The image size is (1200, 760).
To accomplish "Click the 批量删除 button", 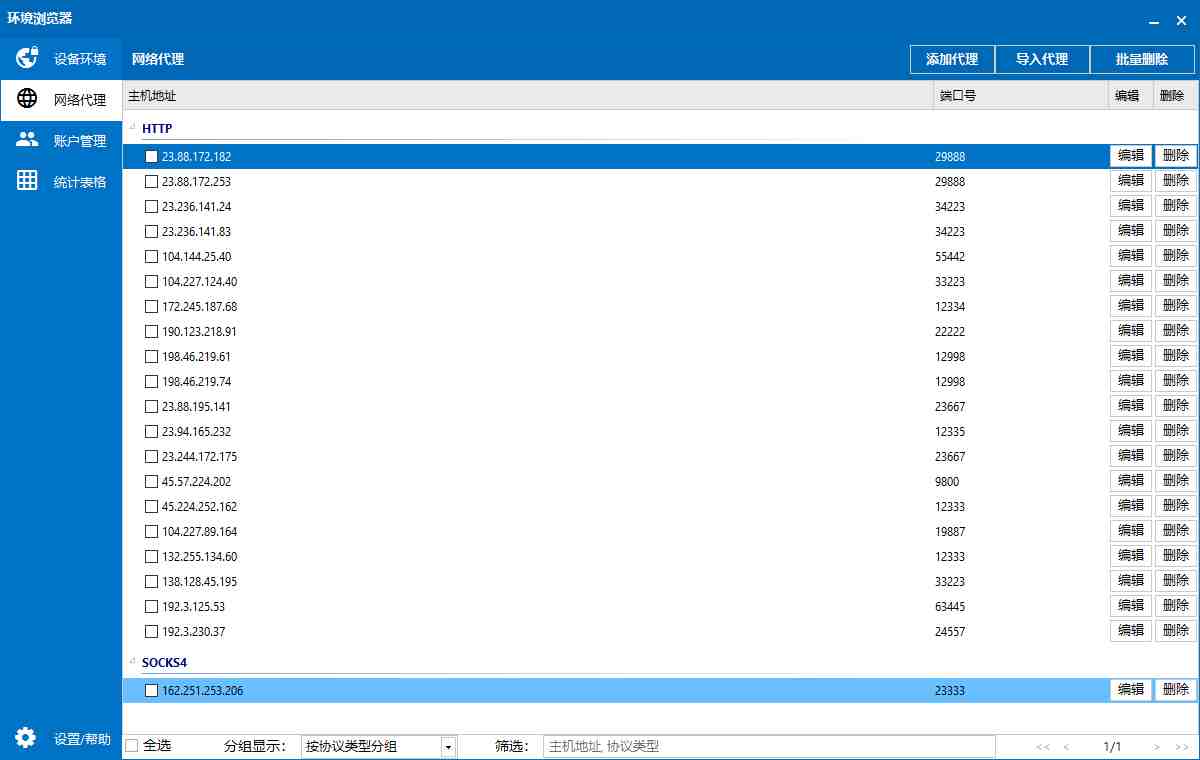I will tap(1142, 59).
